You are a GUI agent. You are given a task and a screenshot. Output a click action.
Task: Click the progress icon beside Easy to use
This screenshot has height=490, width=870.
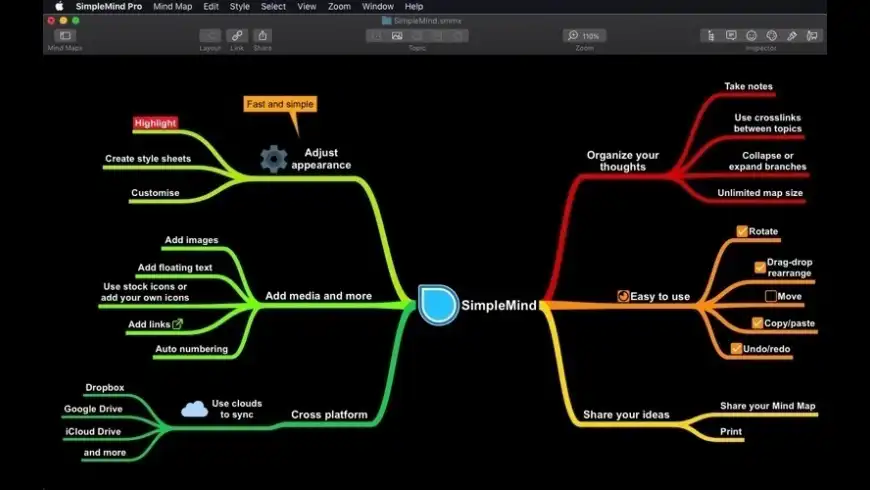point(623,296)
